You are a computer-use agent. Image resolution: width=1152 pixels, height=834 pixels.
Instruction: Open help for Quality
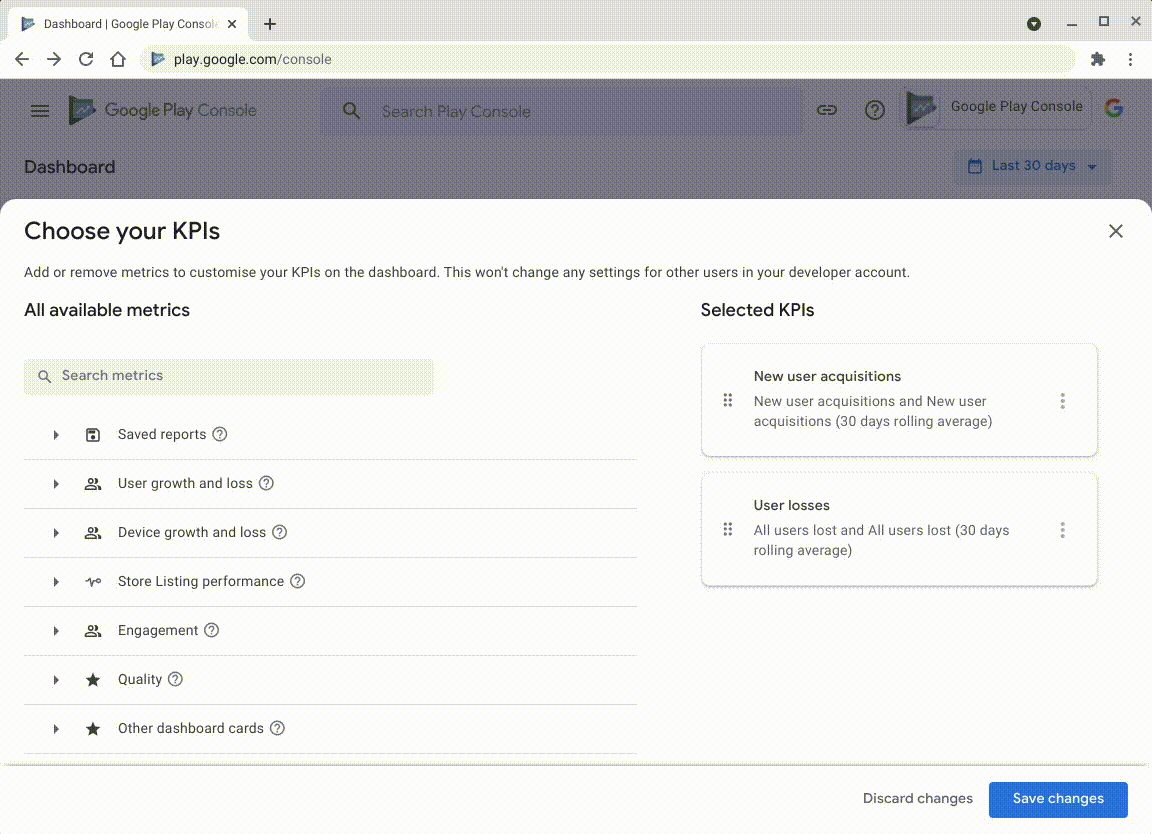point(175,680)
